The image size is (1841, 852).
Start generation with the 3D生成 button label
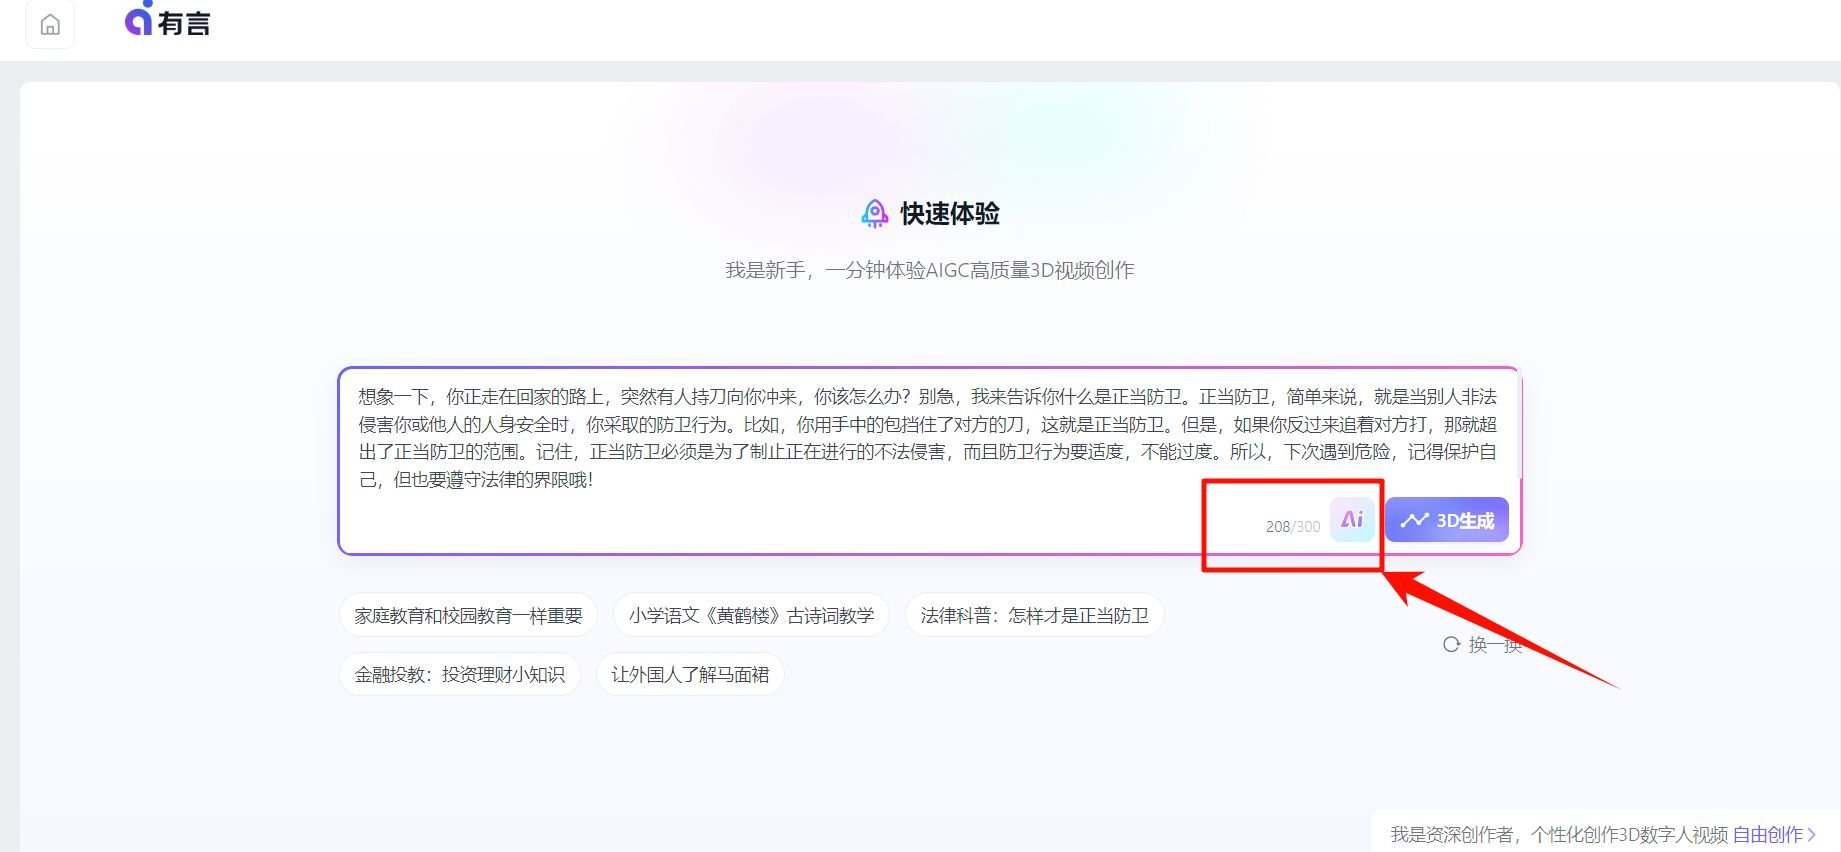(x=1464, y=521)
